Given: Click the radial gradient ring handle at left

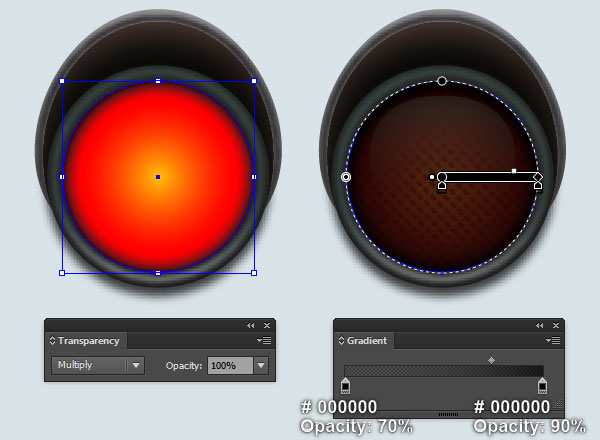Looking at the screenshot, I should click(x=346, y=177).
